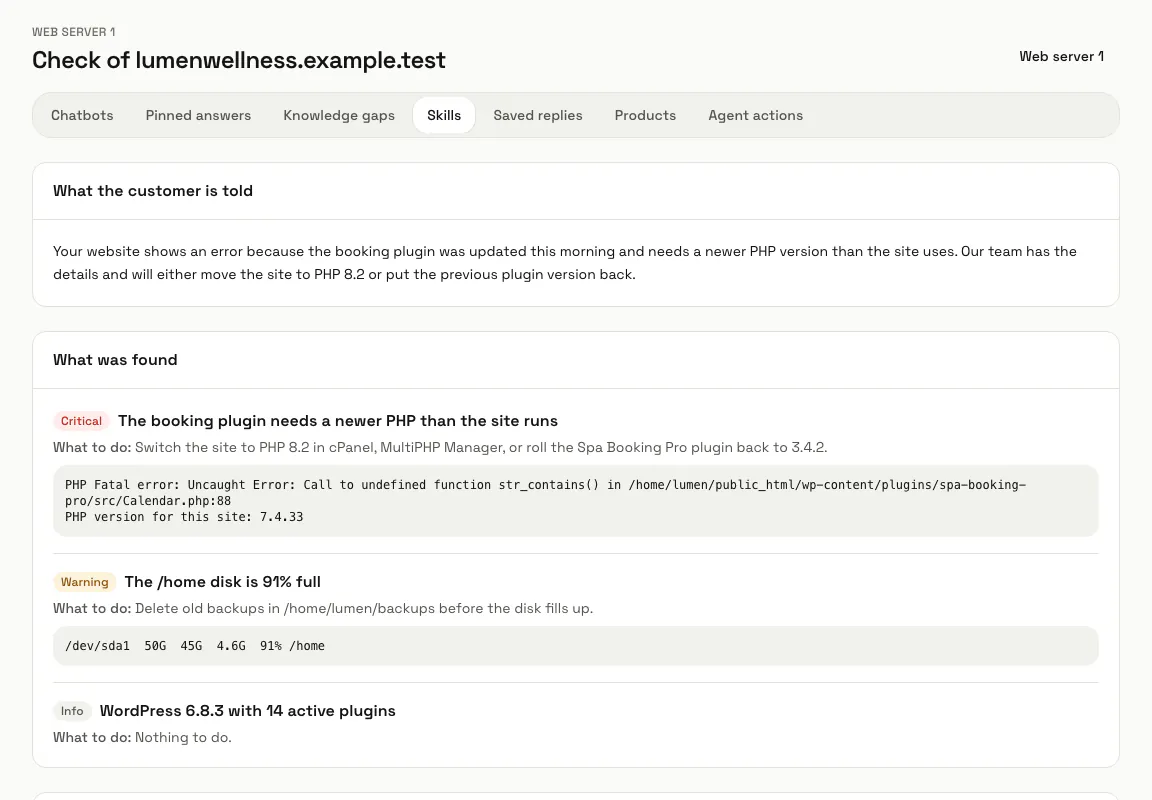The height and width of the screenshot is (800, 1152).
Task: Switch to Agent actions tab
Action: tap(755, 115)
